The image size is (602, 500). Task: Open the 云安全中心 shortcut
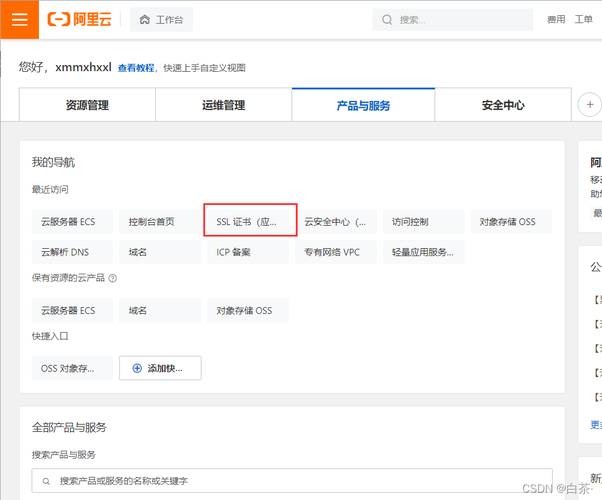[x=336, y=222]
